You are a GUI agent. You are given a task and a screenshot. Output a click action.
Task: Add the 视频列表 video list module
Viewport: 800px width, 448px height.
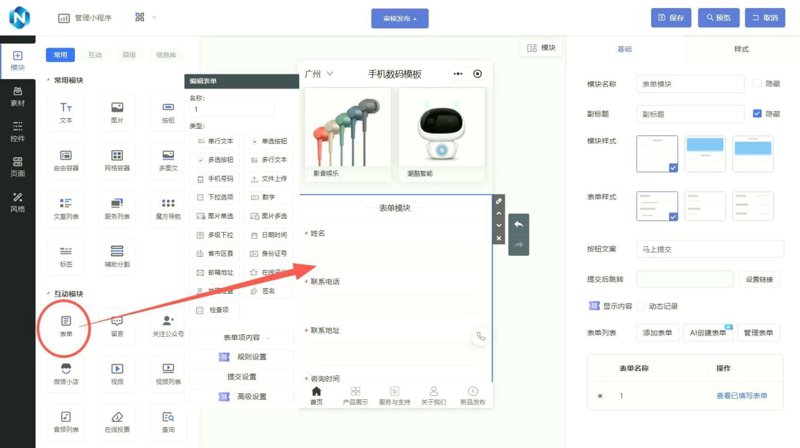[168, 374]
